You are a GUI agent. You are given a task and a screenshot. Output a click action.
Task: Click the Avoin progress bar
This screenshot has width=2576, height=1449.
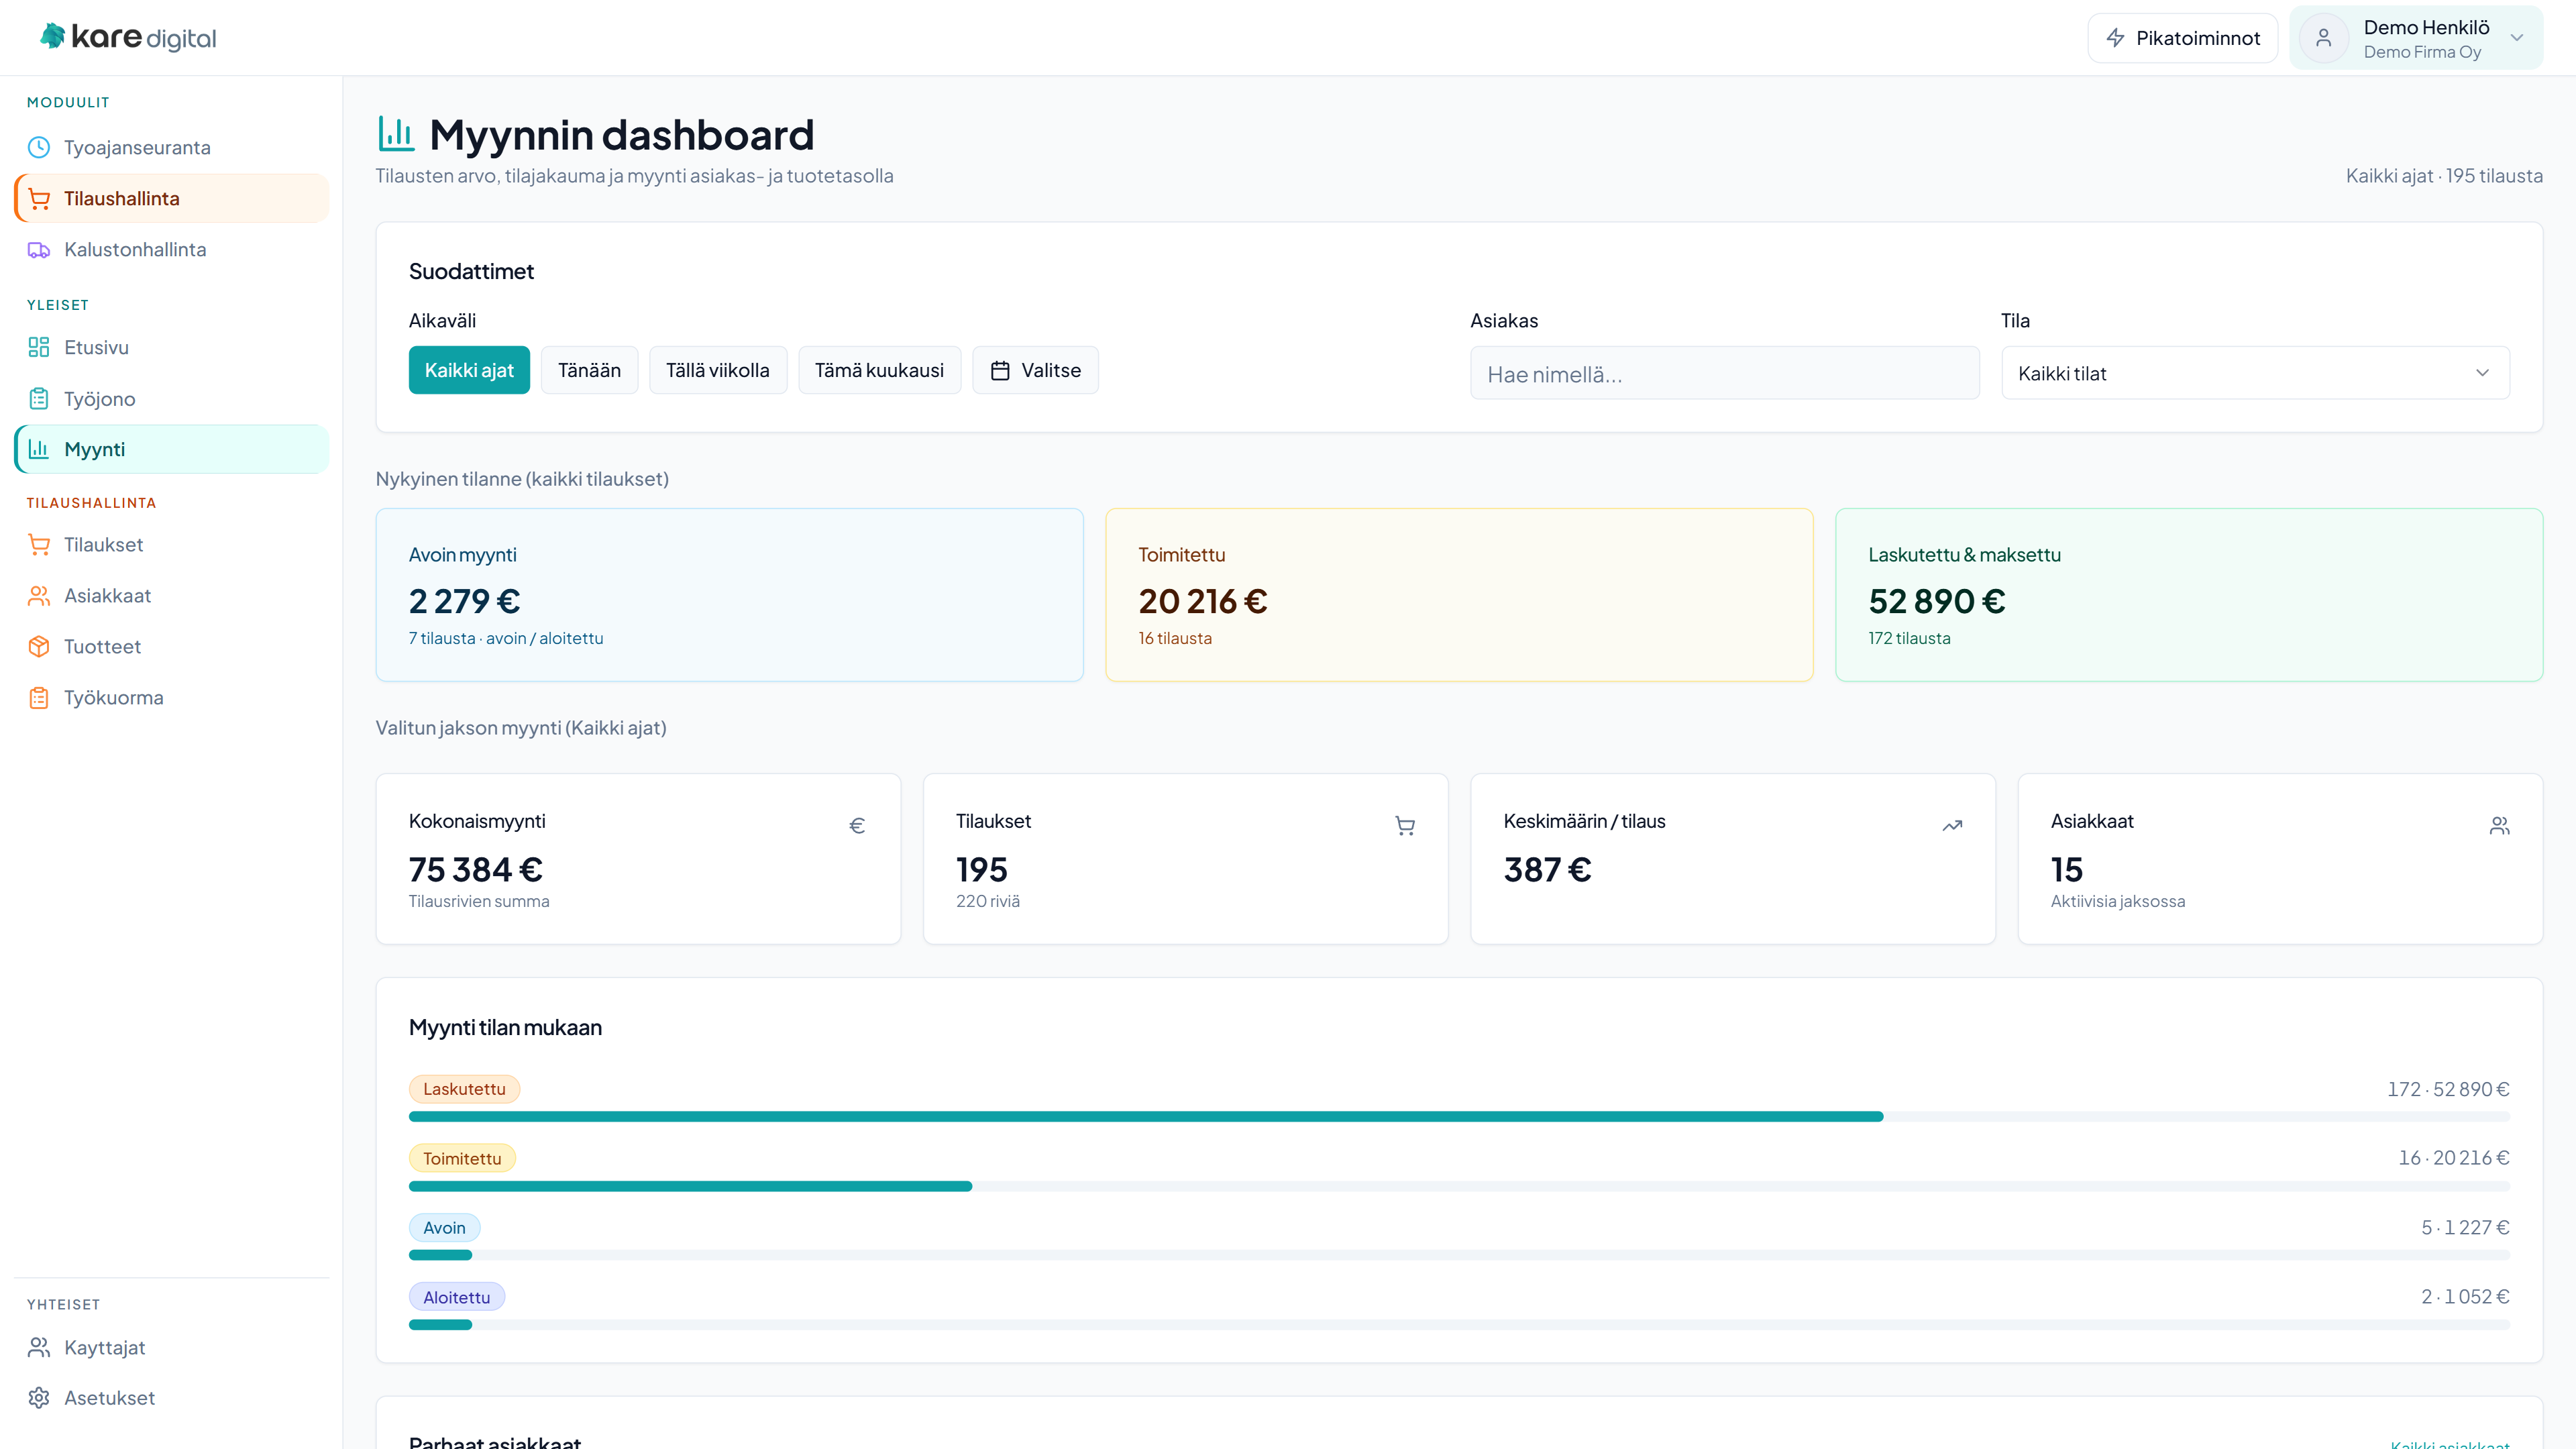point(1459,1255)
